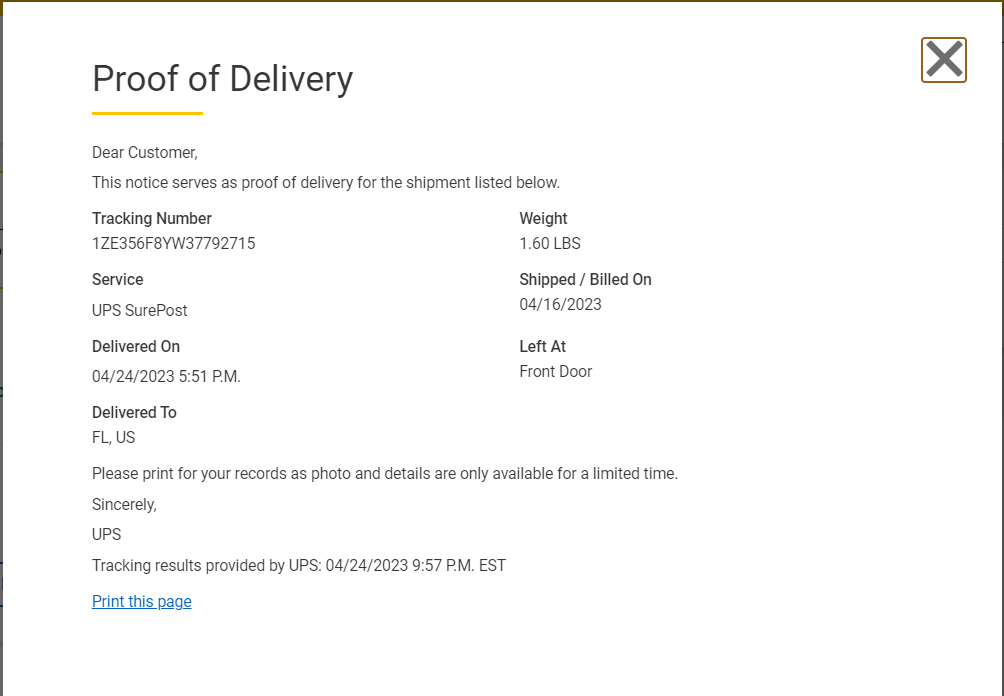Click the Front Door location text
The height and width of the screenshot is (696, 1004).
pos(556,371)
